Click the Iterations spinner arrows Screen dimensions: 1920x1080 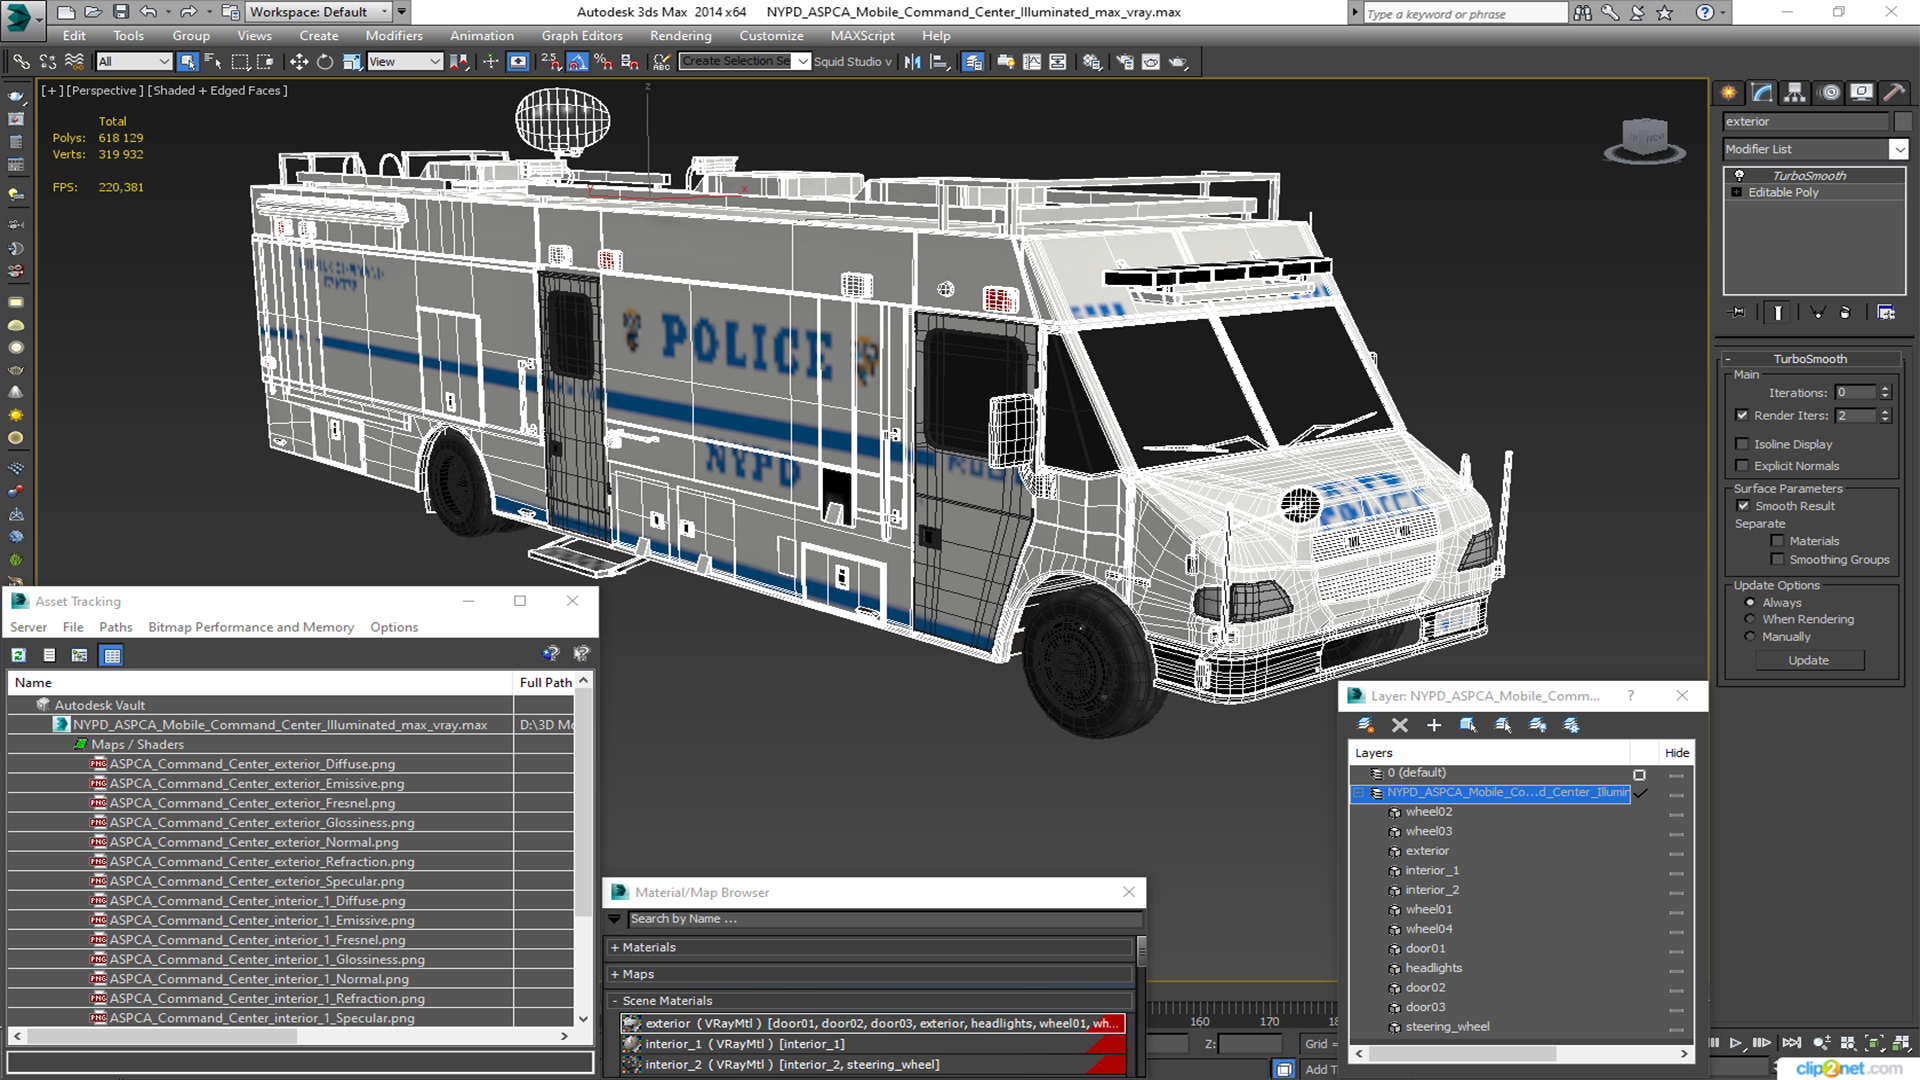click(x=1885, y=393)
